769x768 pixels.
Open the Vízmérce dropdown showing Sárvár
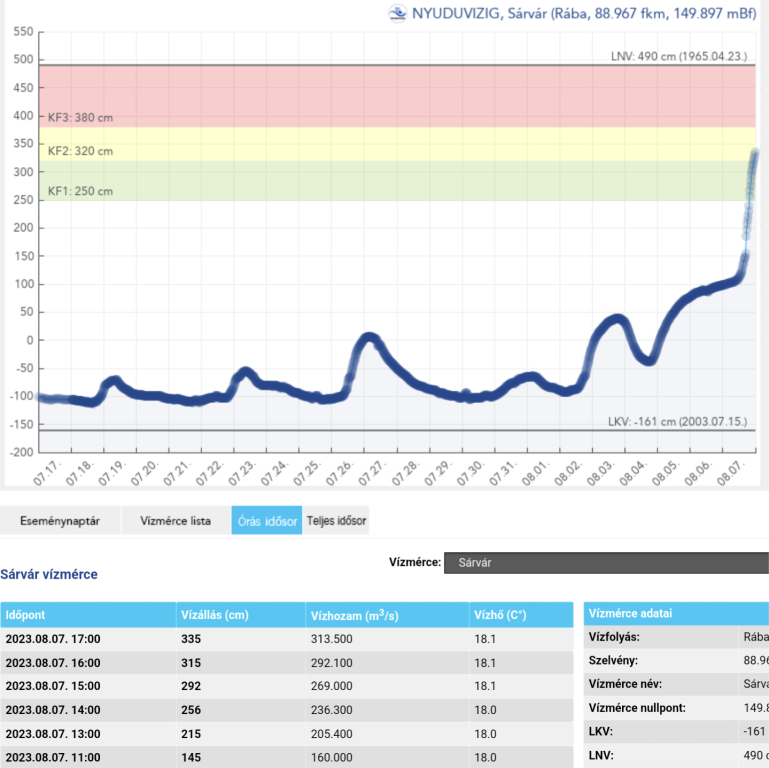pyautogui.click(x=605, y=563)
